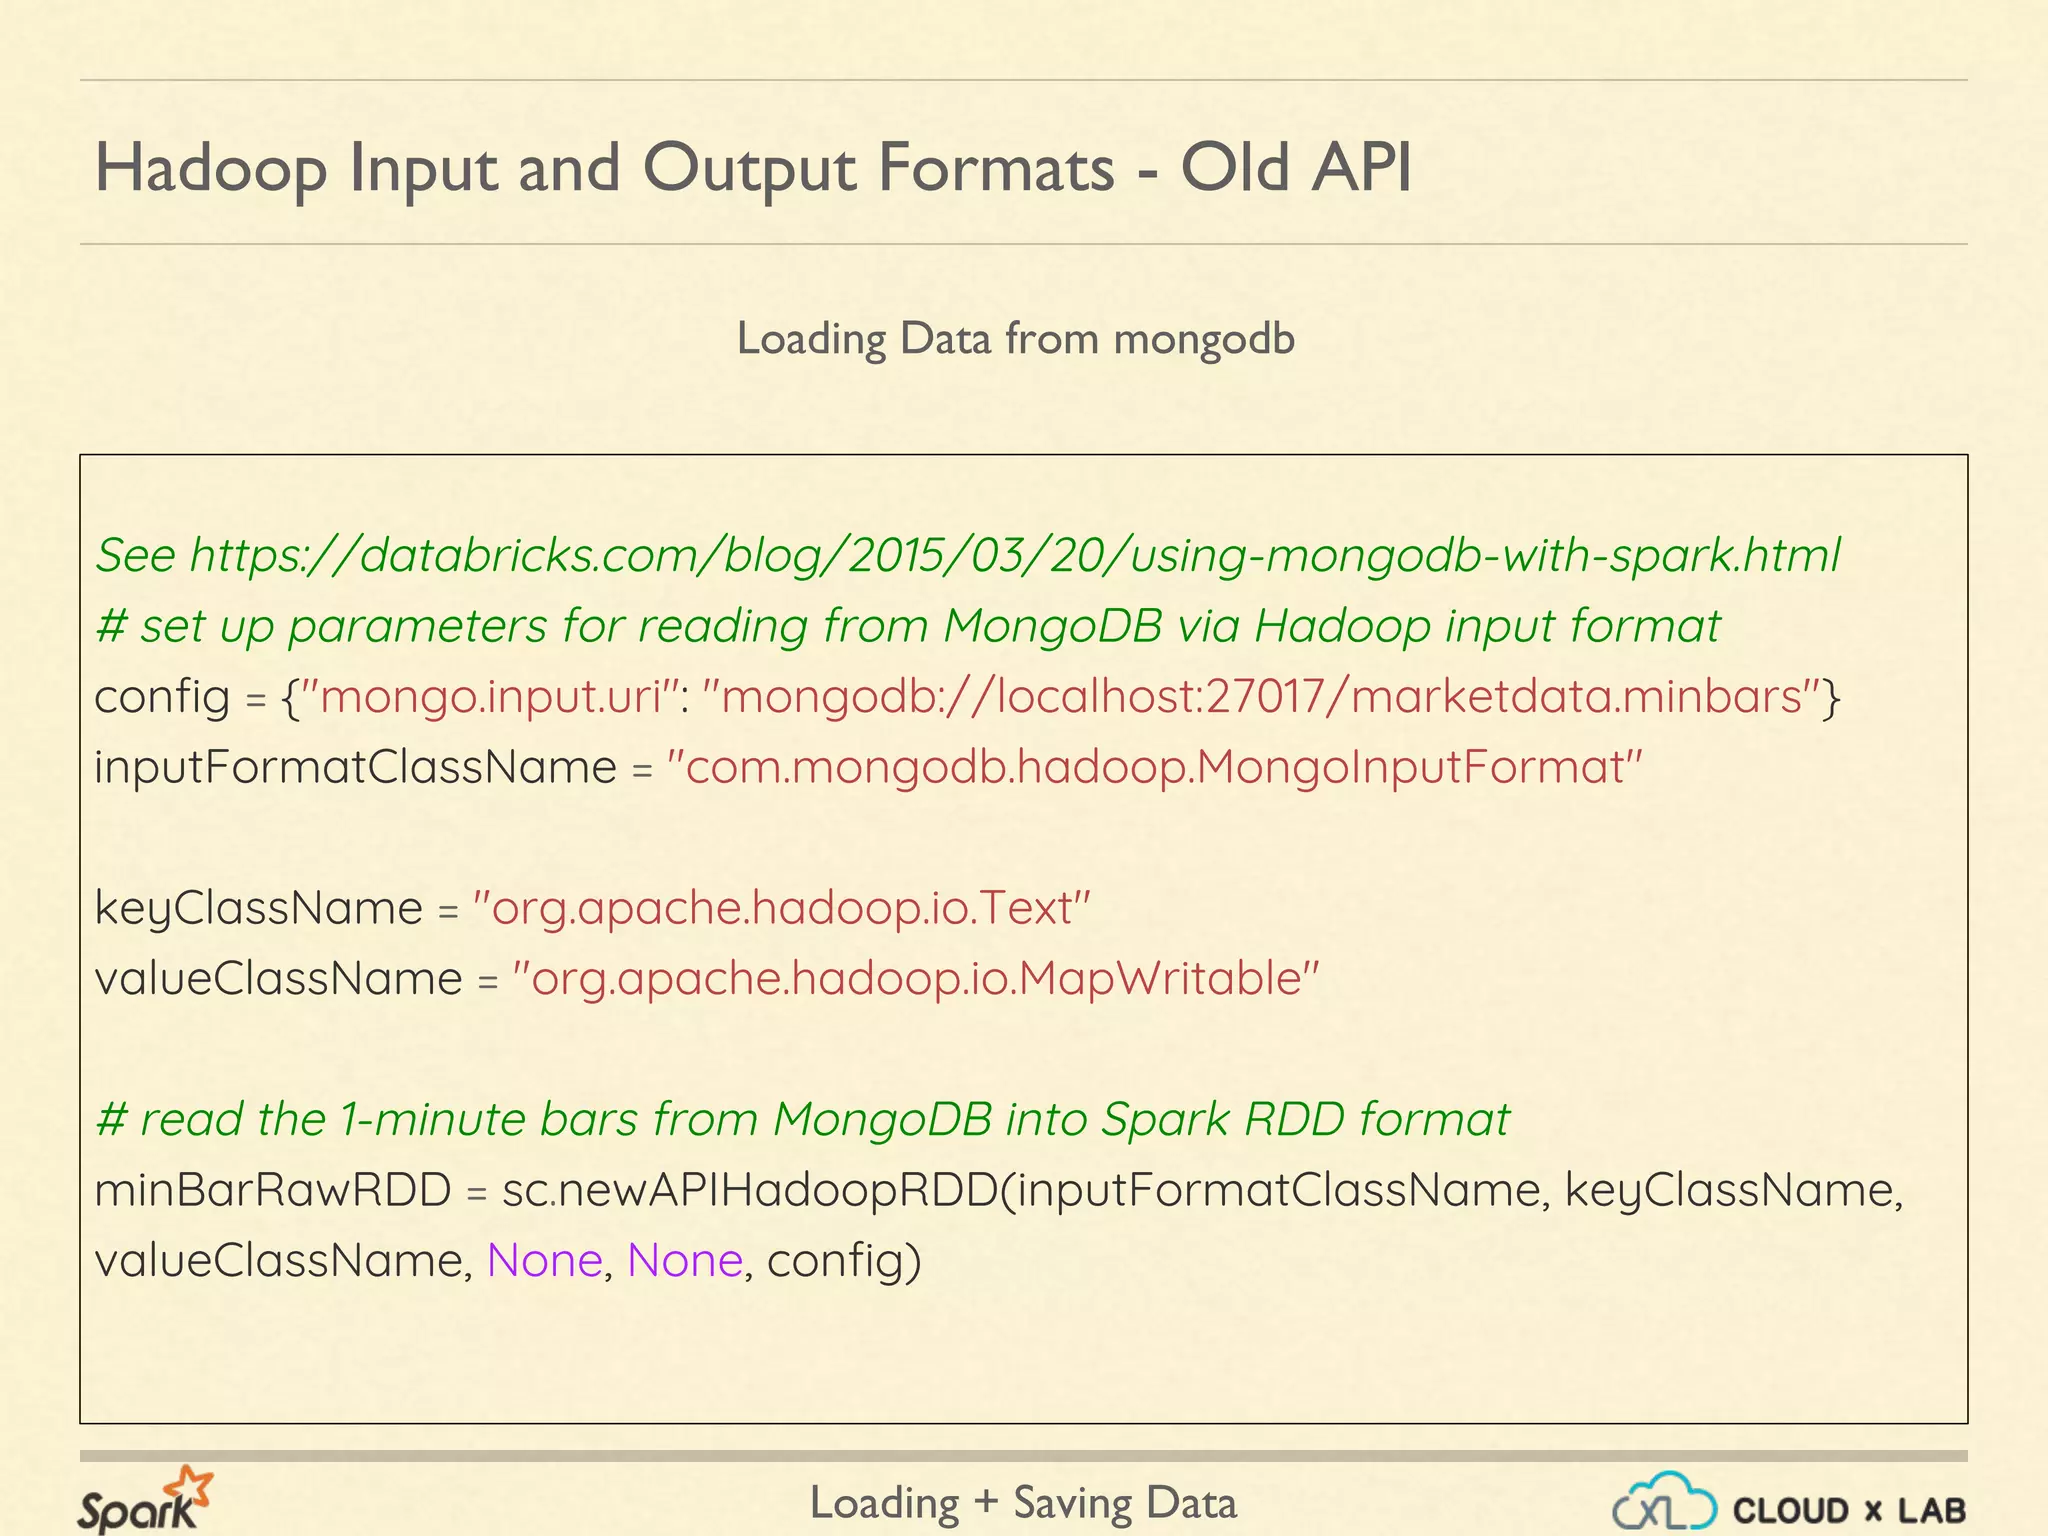Click 'config' at the start of the dictionary line

162,697
